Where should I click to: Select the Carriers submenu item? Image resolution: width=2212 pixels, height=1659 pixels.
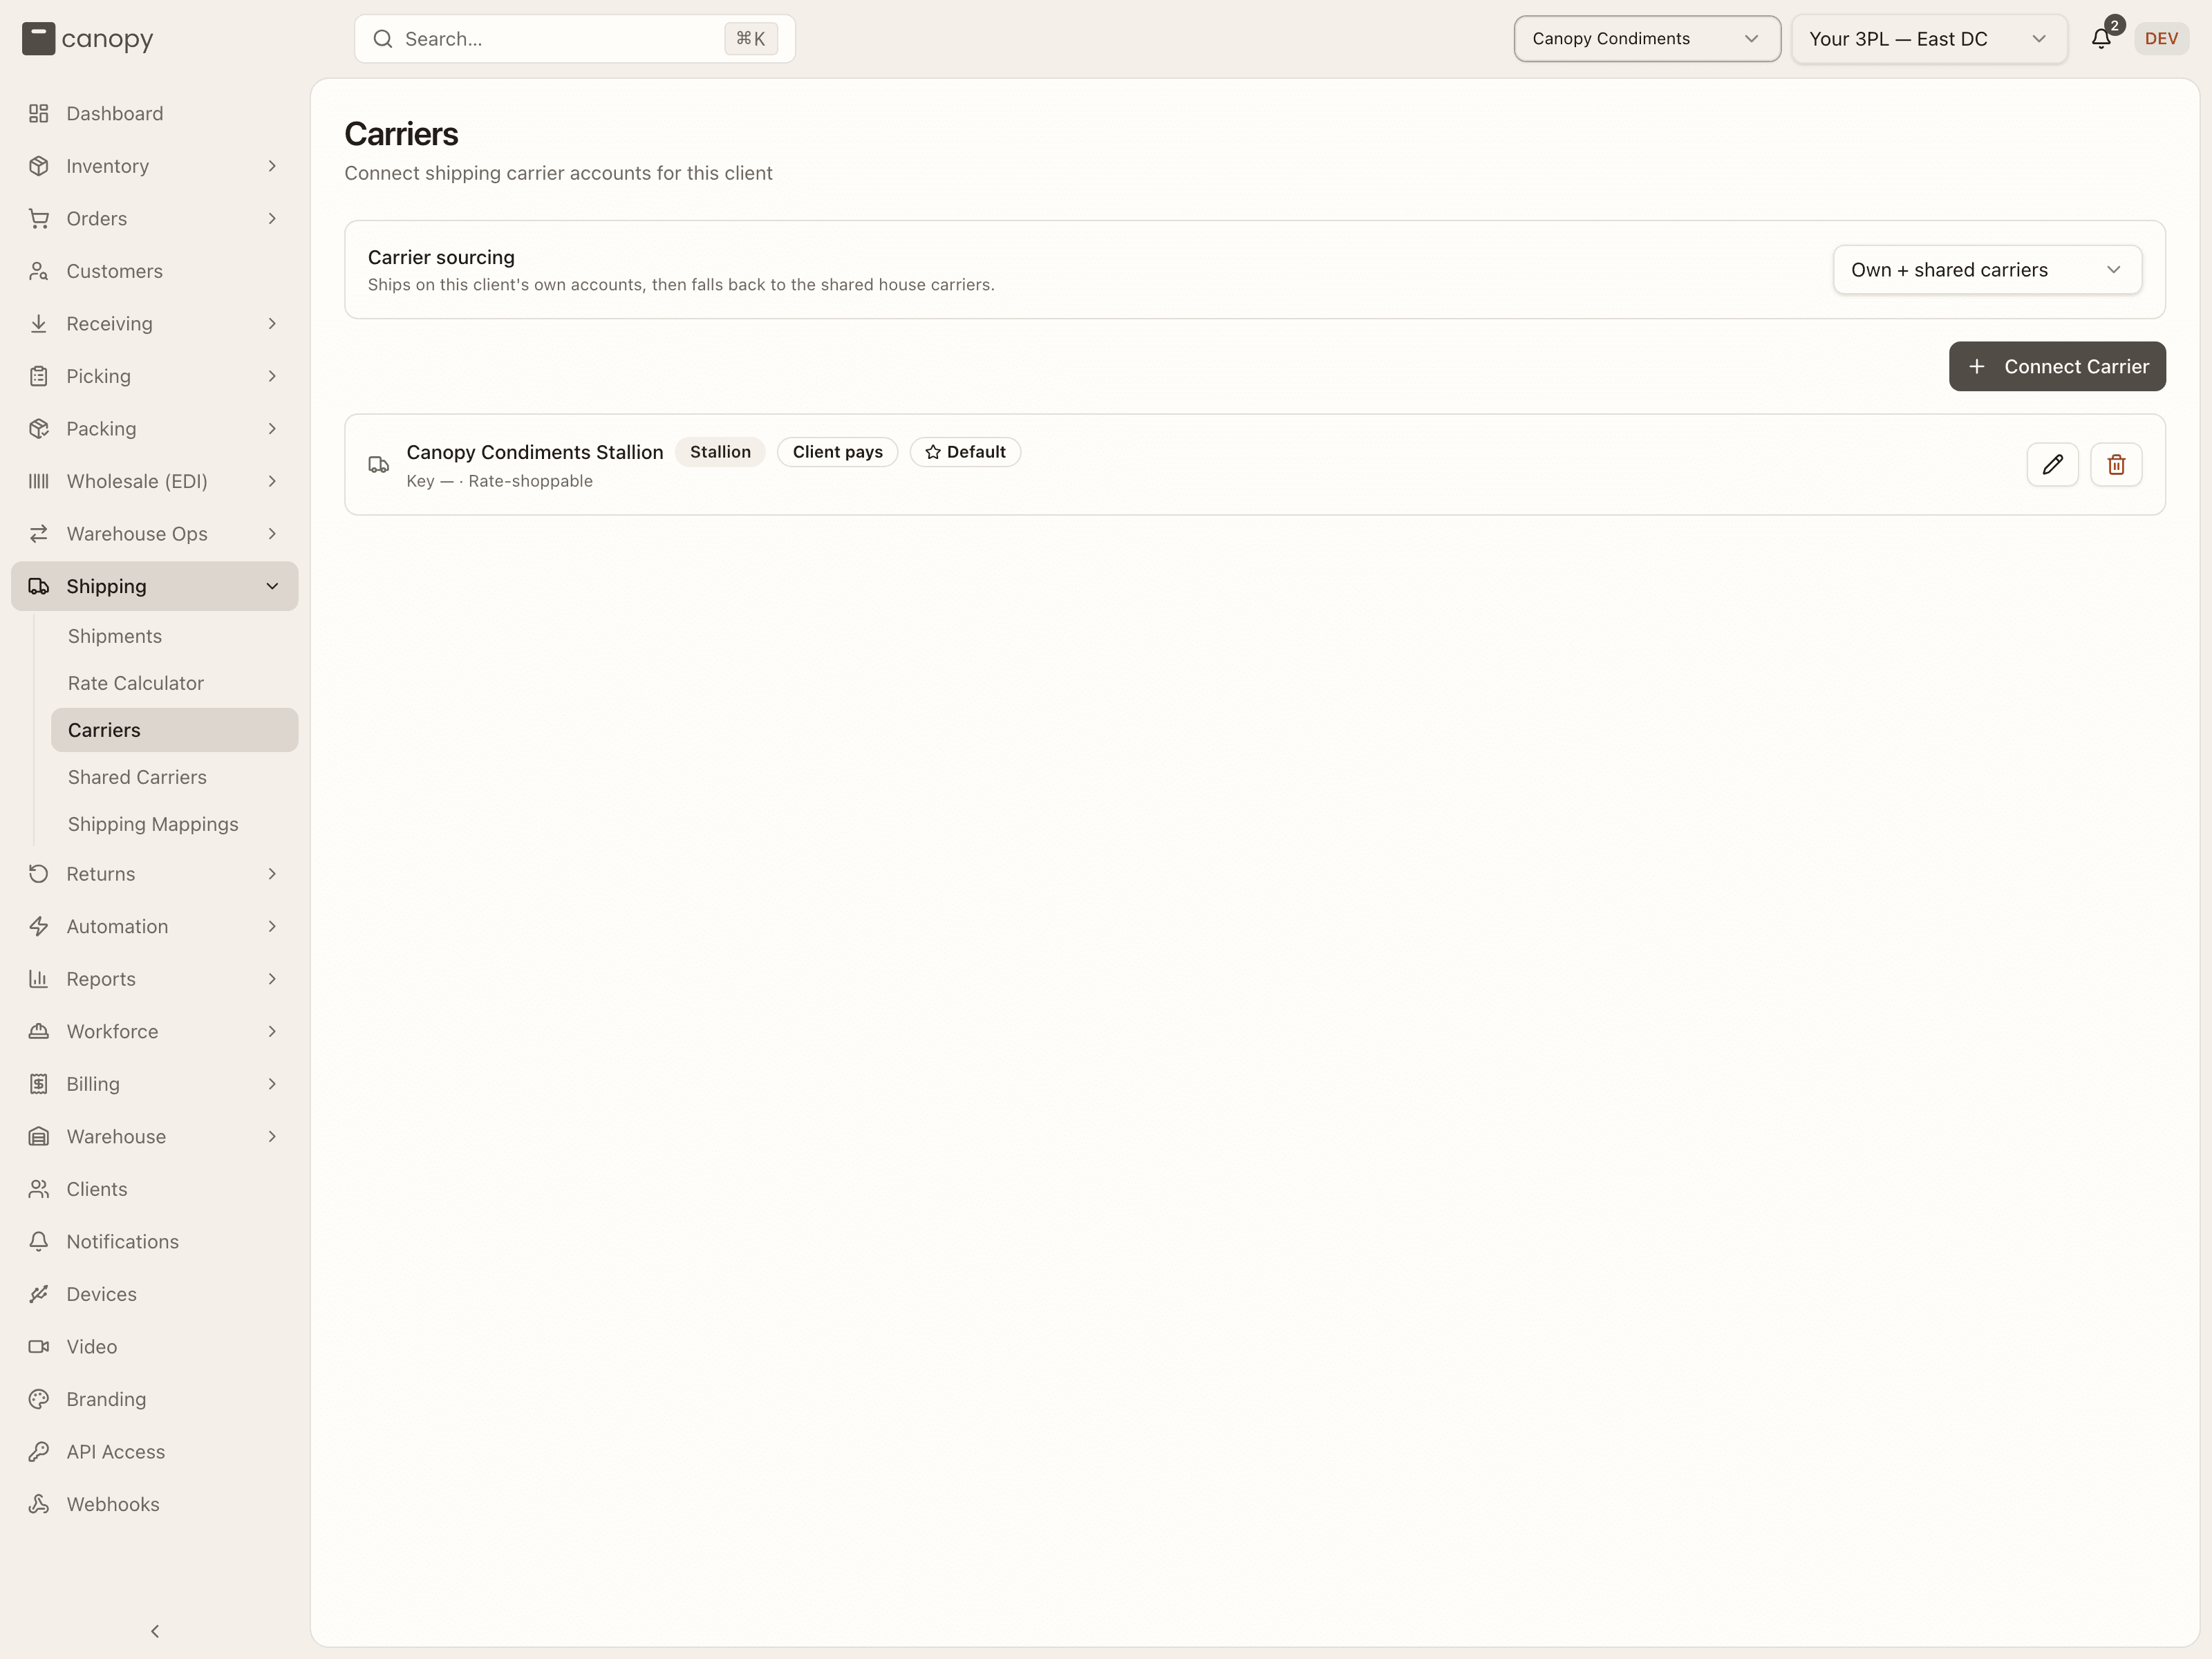tap(175, 730)
